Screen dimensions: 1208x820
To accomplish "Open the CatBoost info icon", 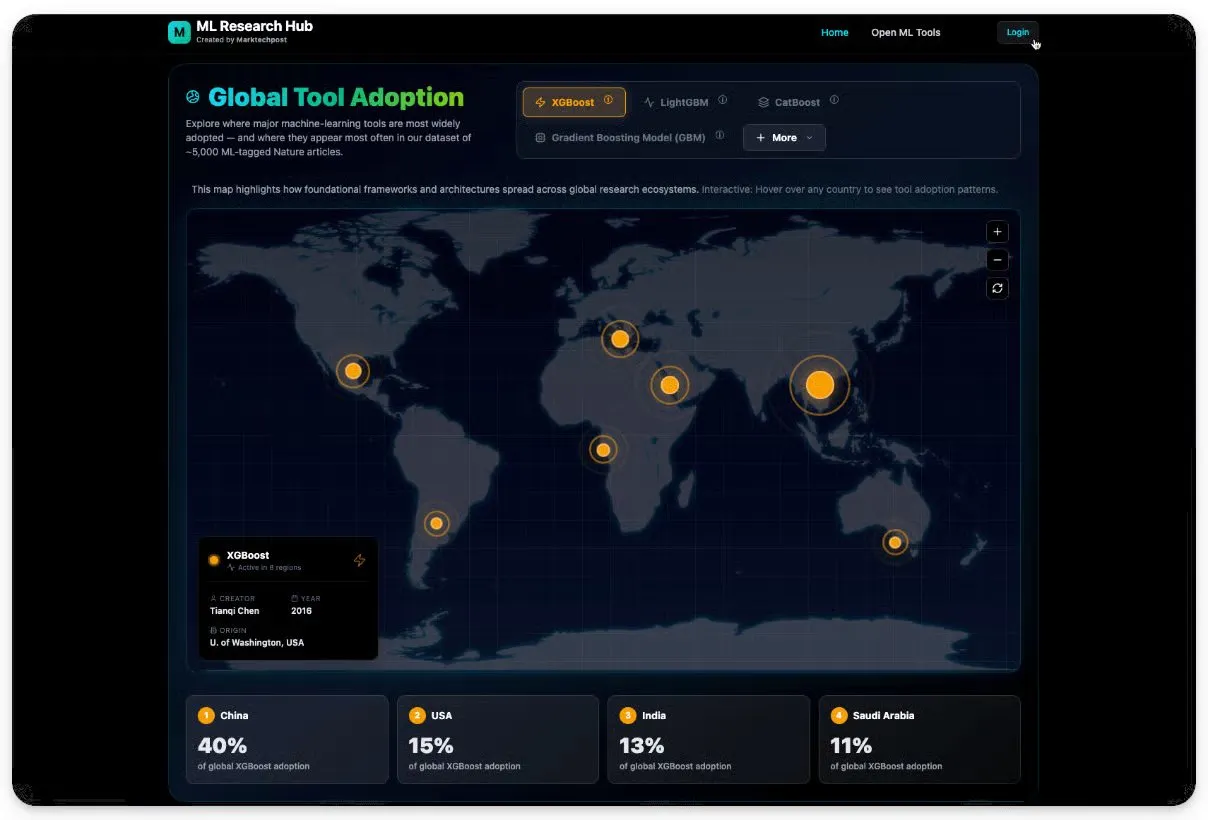I will coord(834,100).
